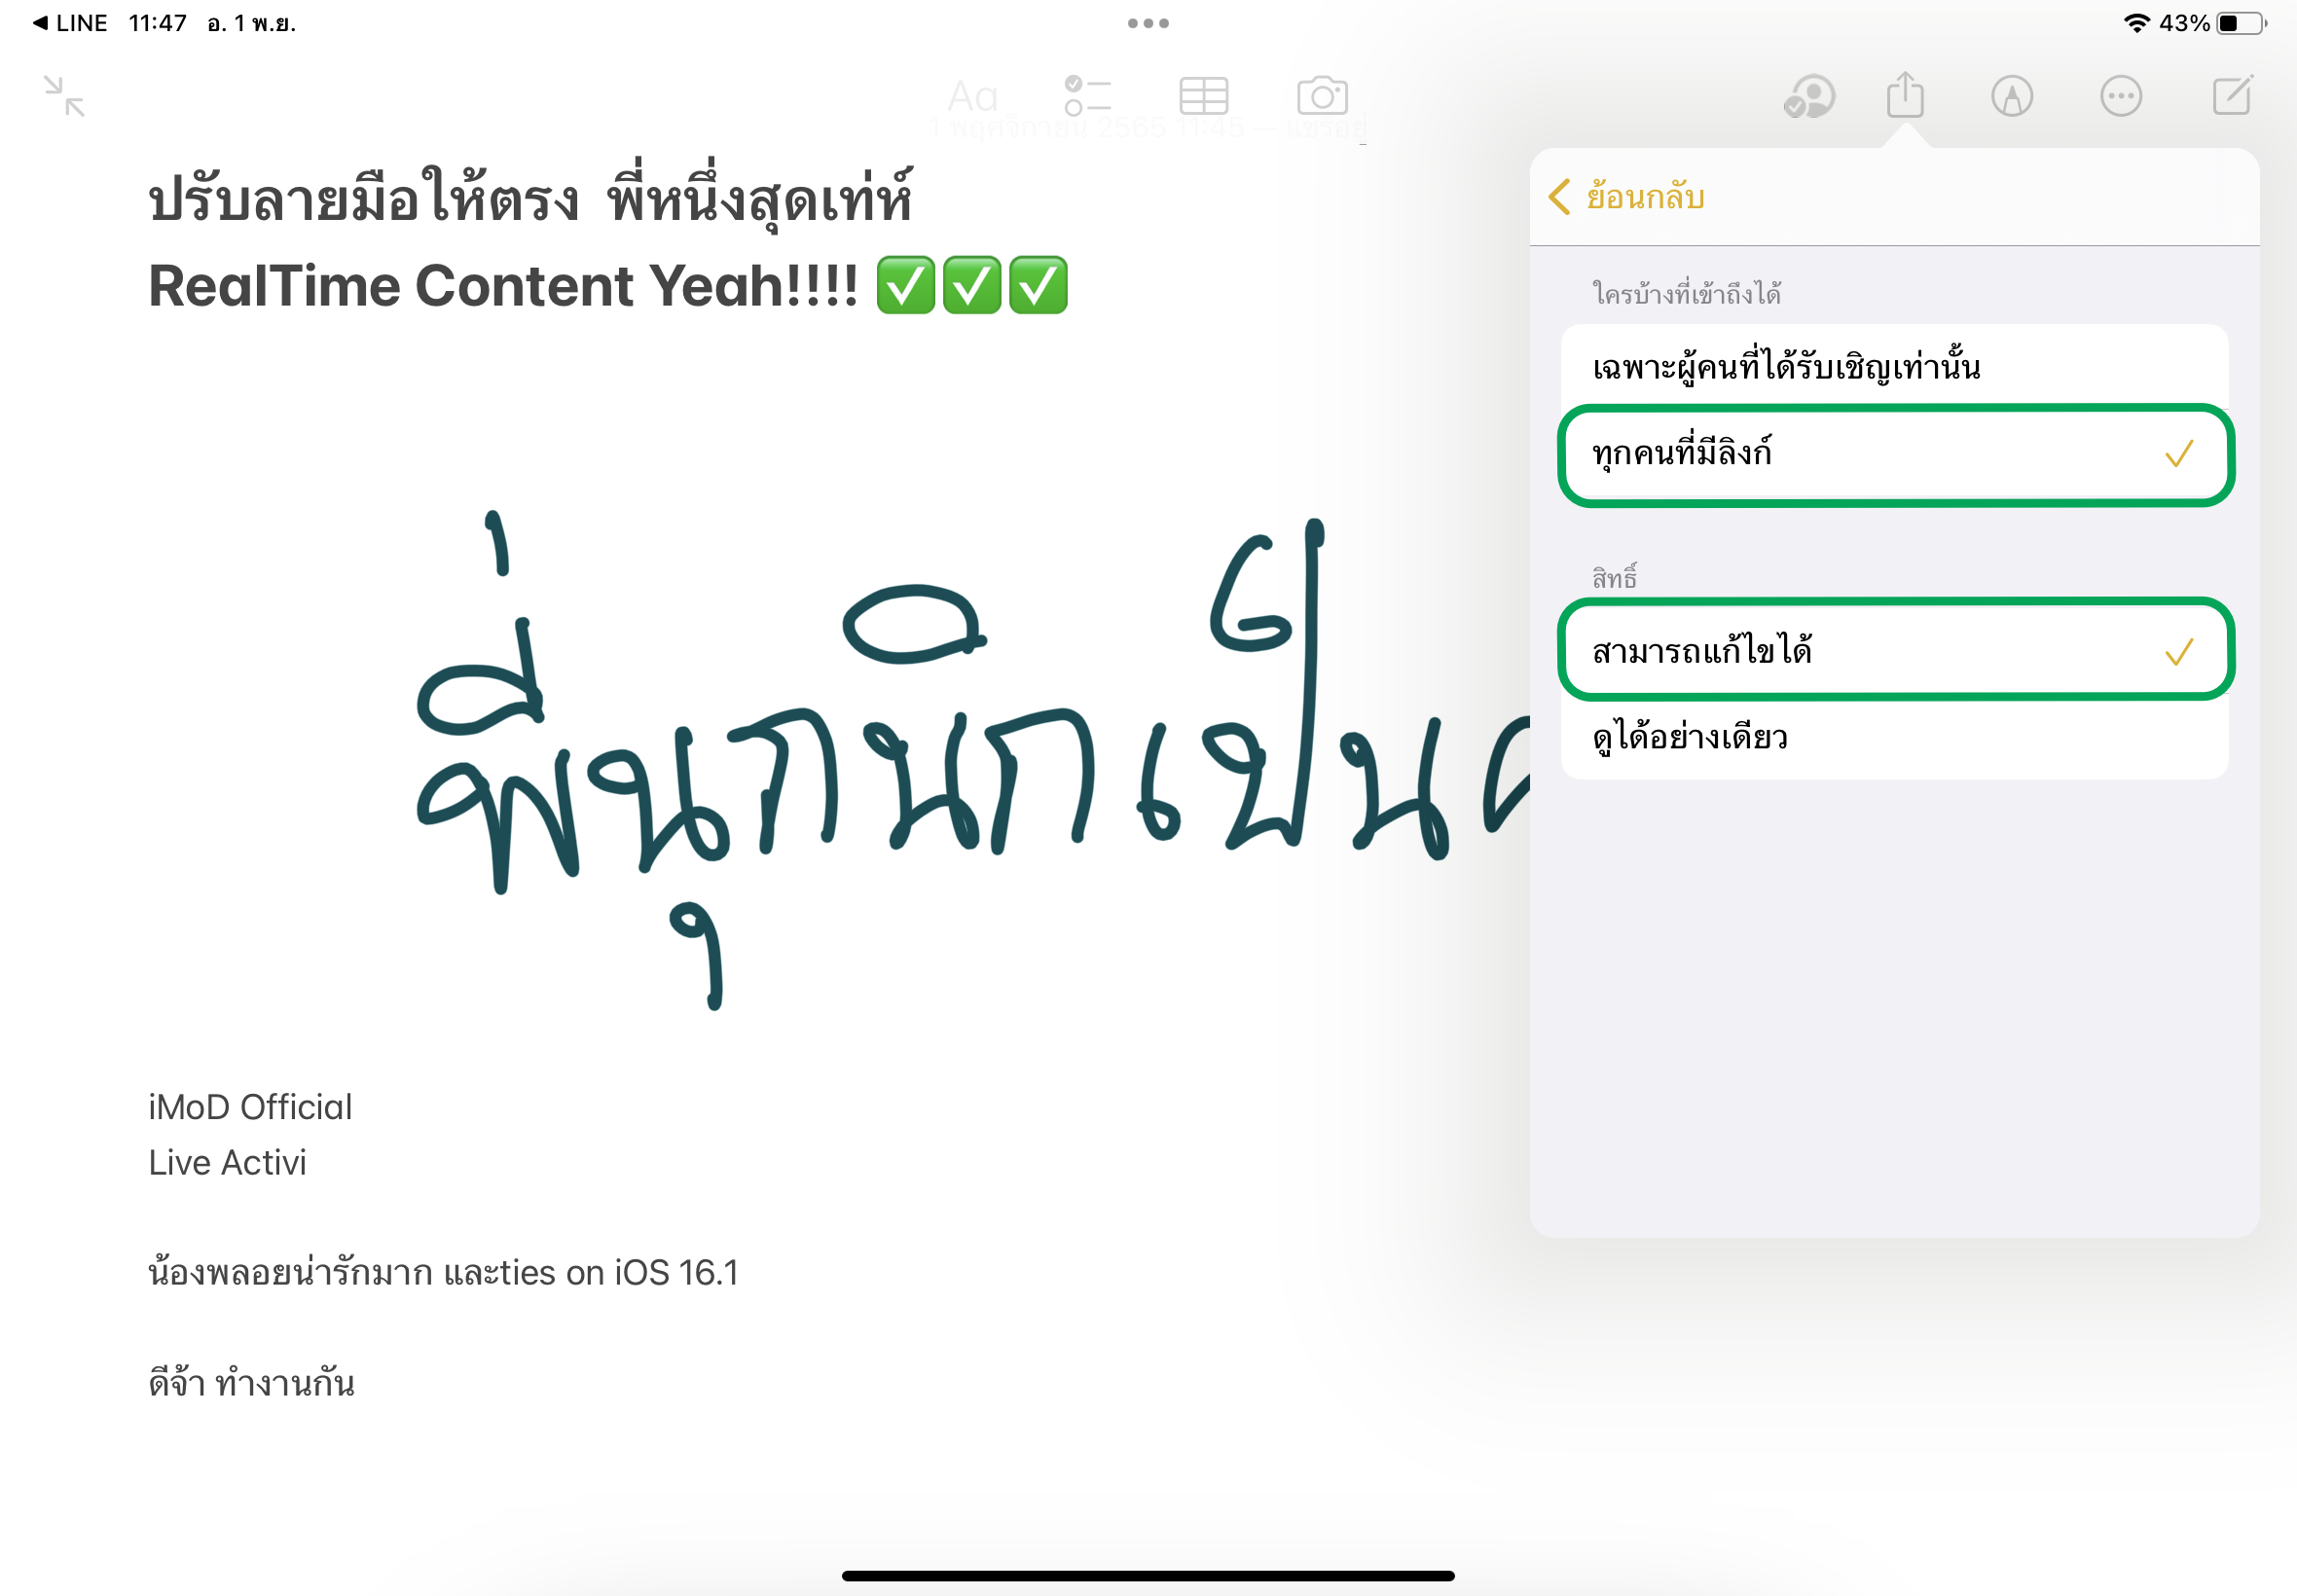Insert a checklist using the checklist icon

[x=1088, y=96]
